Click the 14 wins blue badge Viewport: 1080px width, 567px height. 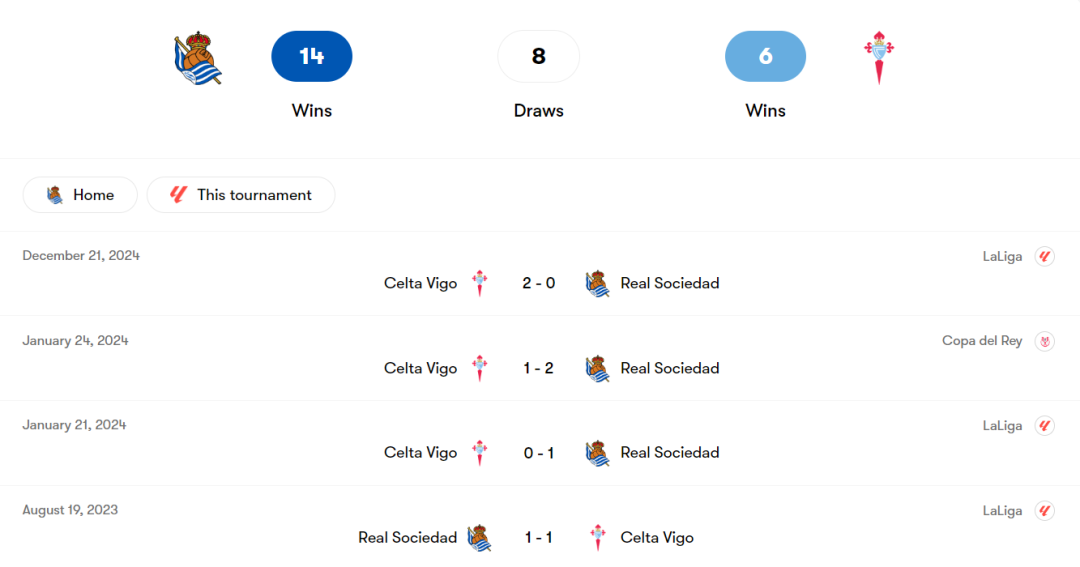312,56
